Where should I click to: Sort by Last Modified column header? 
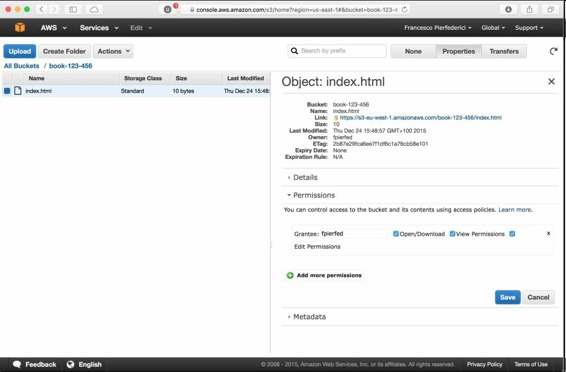point(245,78)
